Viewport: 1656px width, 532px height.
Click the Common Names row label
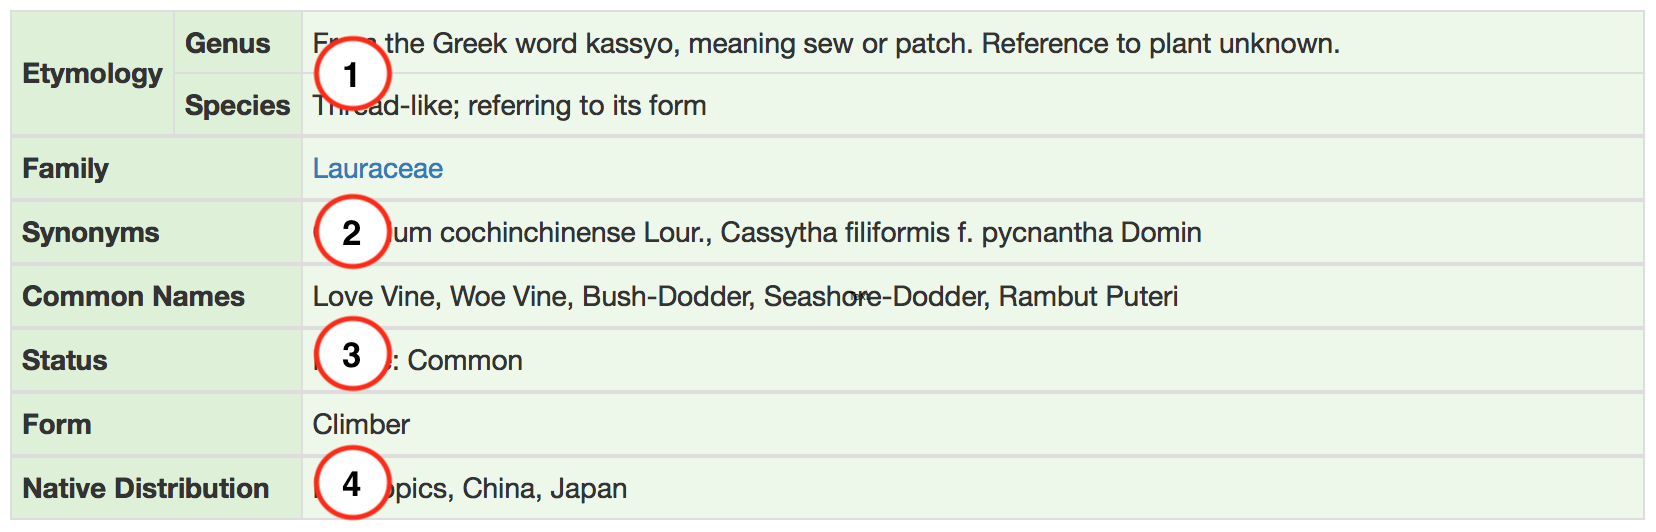click(133, 296)
